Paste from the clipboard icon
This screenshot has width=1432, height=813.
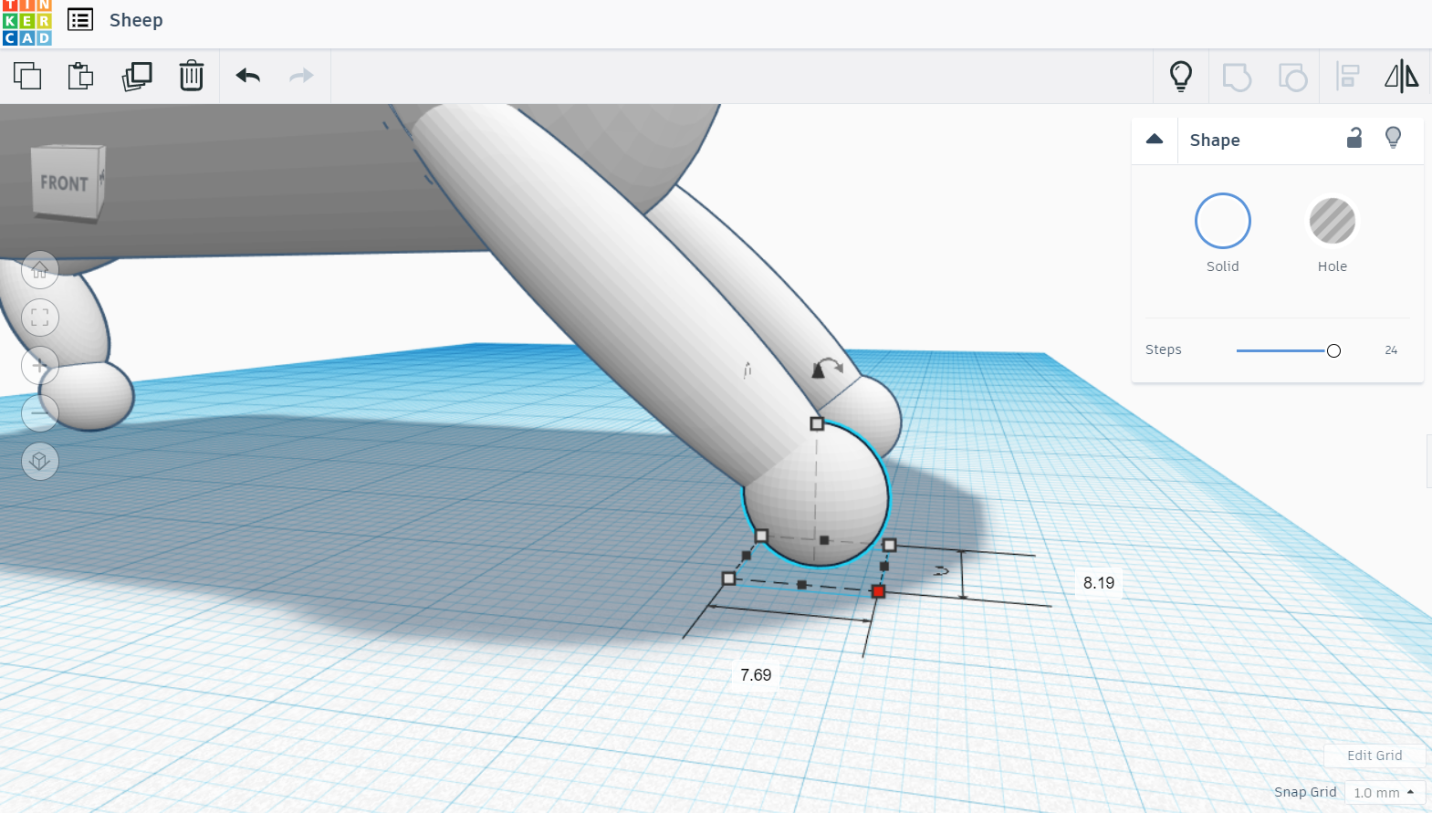(80, 76)
